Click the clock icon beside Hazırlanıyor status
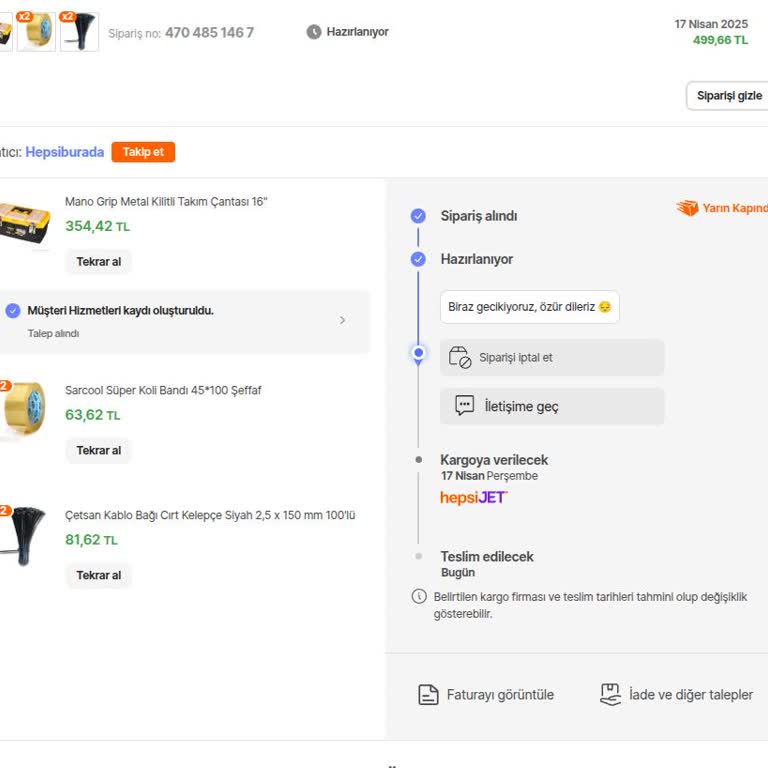The width and height of the screenshot is (768, 768). tap(313, 32)
